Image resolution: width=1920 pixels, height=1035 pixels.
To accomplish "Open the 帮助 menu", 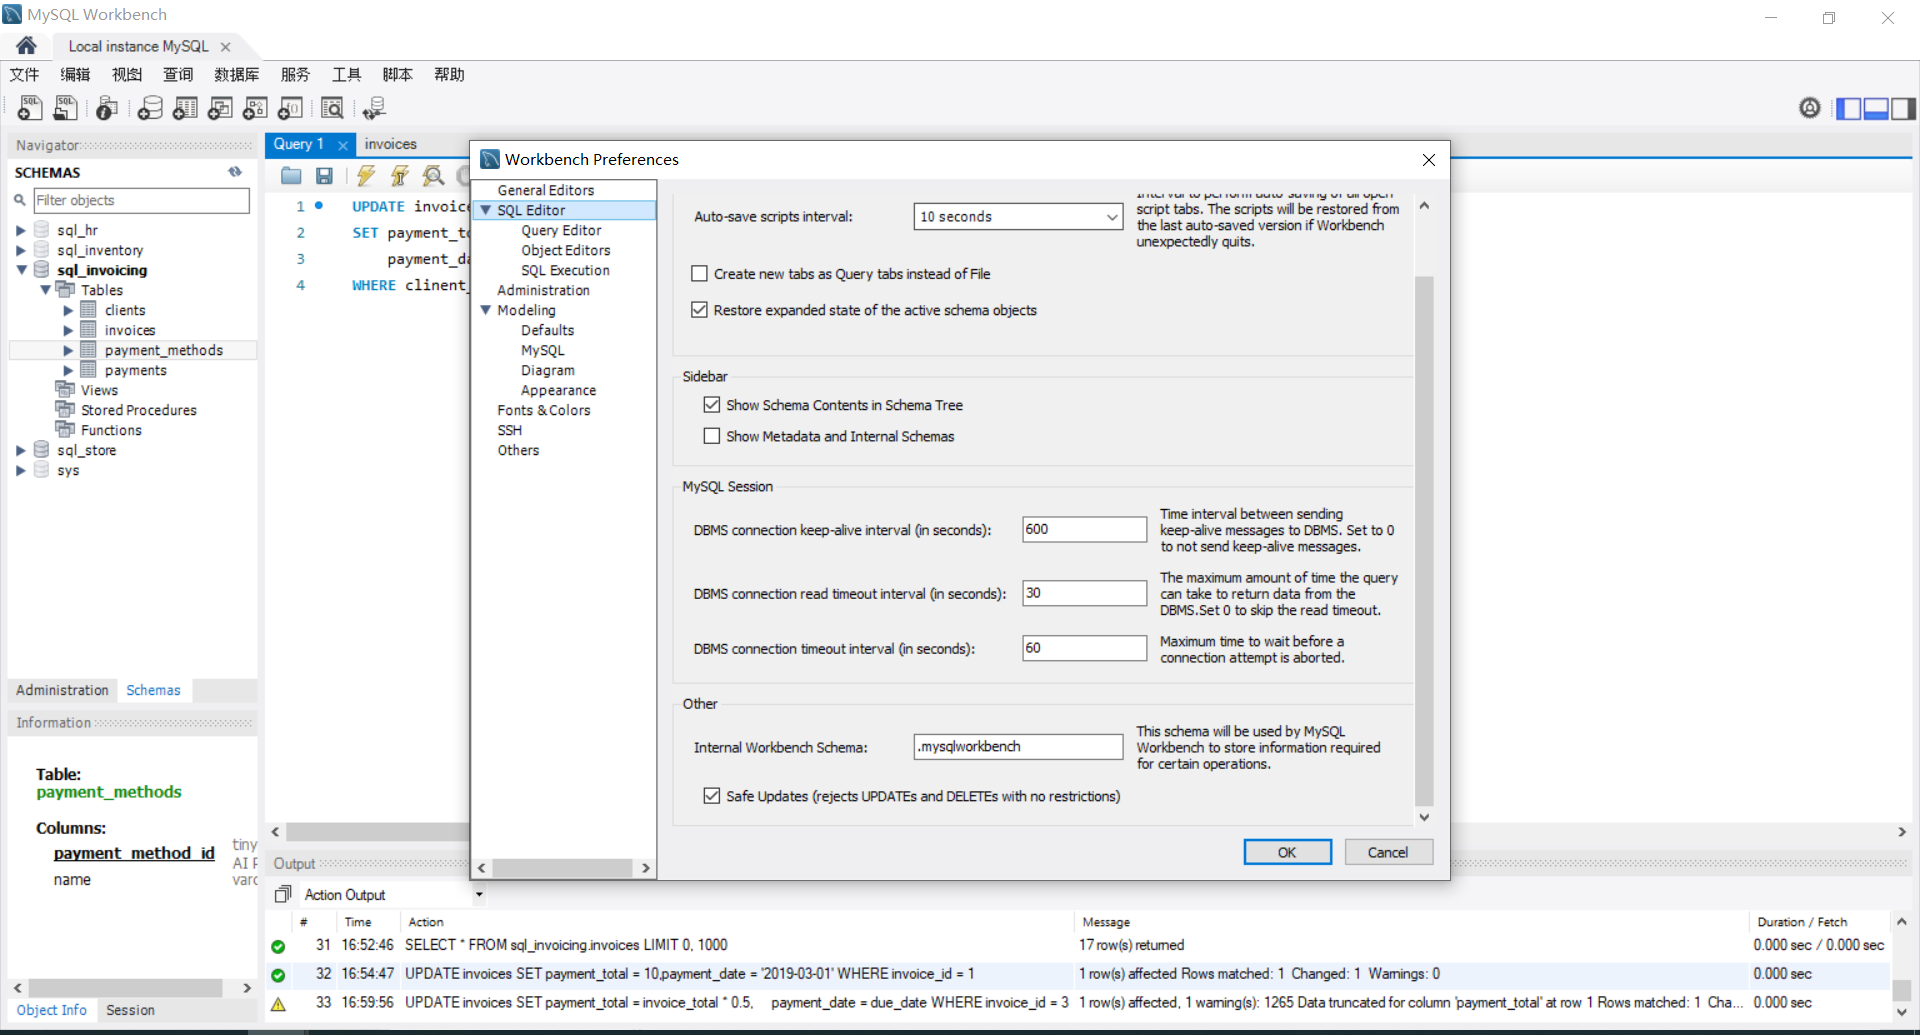I will click(449, 75).
